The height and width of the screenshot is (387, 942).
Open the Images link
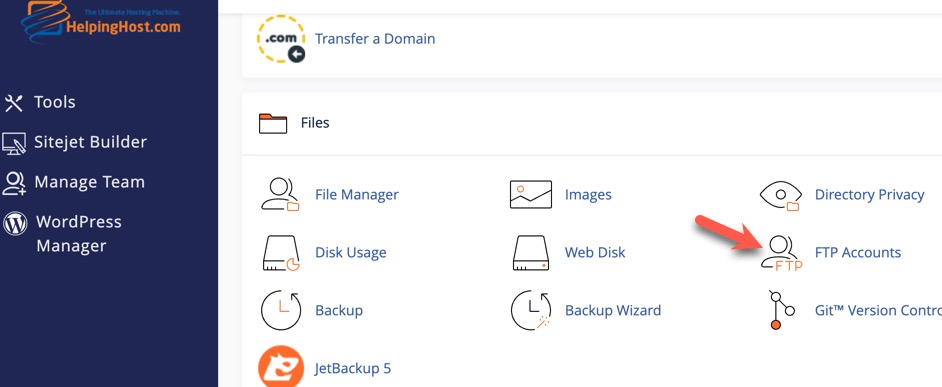pyautogui.click(x=588, y=195)
